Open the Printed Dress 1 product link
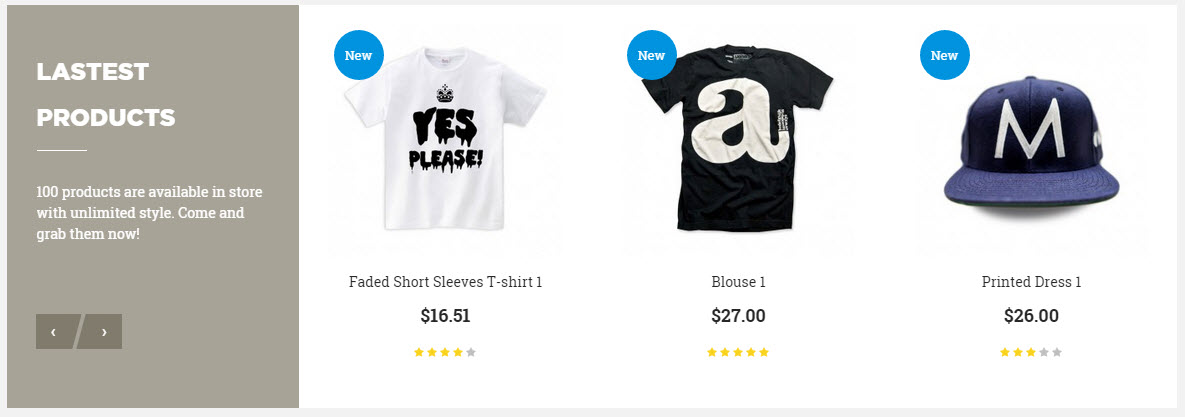Image resolution: width=1185 pixels, height=417 pixels. pos(1031,282)
